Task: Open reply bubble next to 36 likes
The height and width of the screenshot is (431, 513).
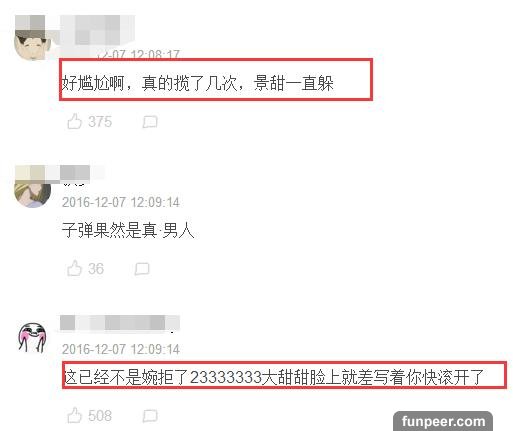Action: tap(142, 269)
